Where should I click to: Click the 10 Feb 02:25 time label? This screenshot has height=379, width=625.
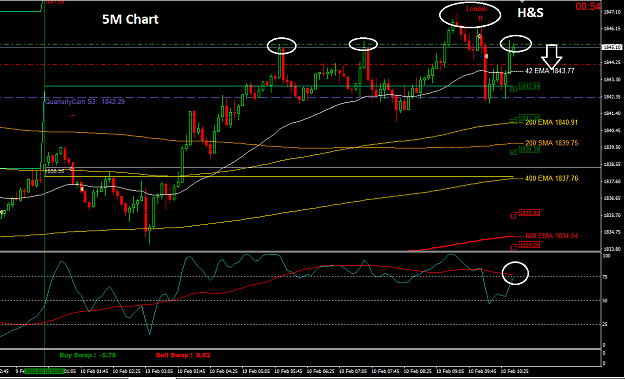coord(128,371)
